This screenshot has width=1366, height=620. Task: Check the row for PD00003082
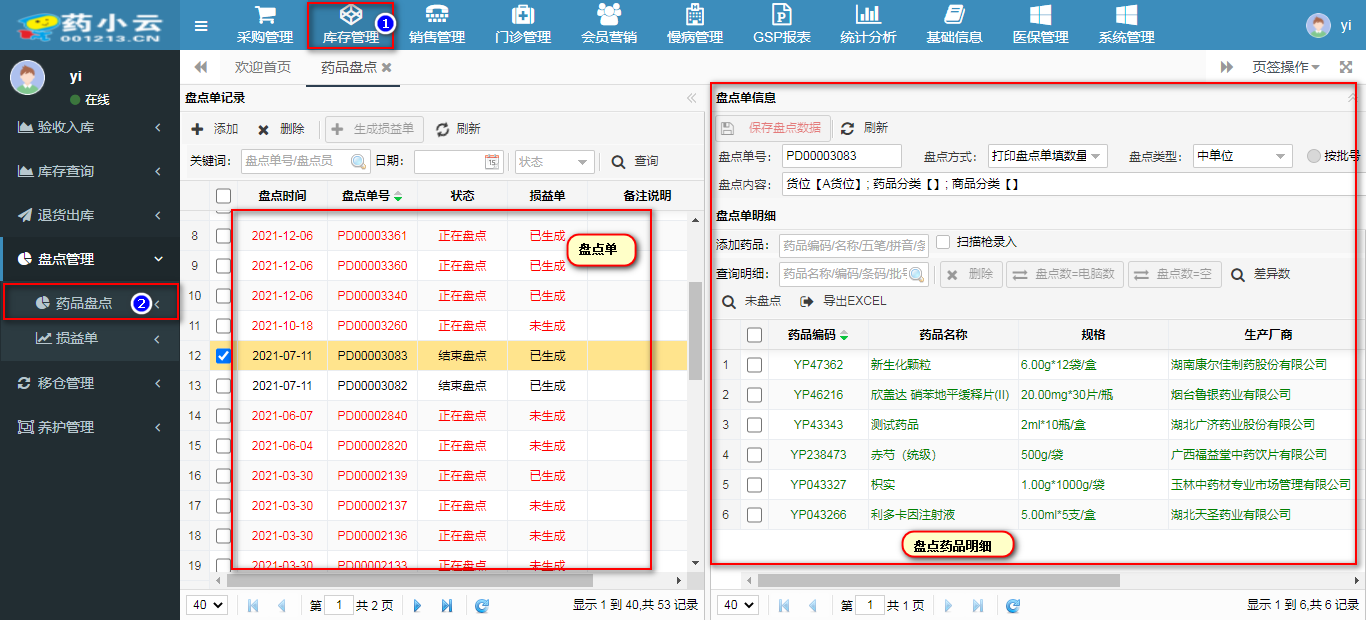click(x=224, y=386)
